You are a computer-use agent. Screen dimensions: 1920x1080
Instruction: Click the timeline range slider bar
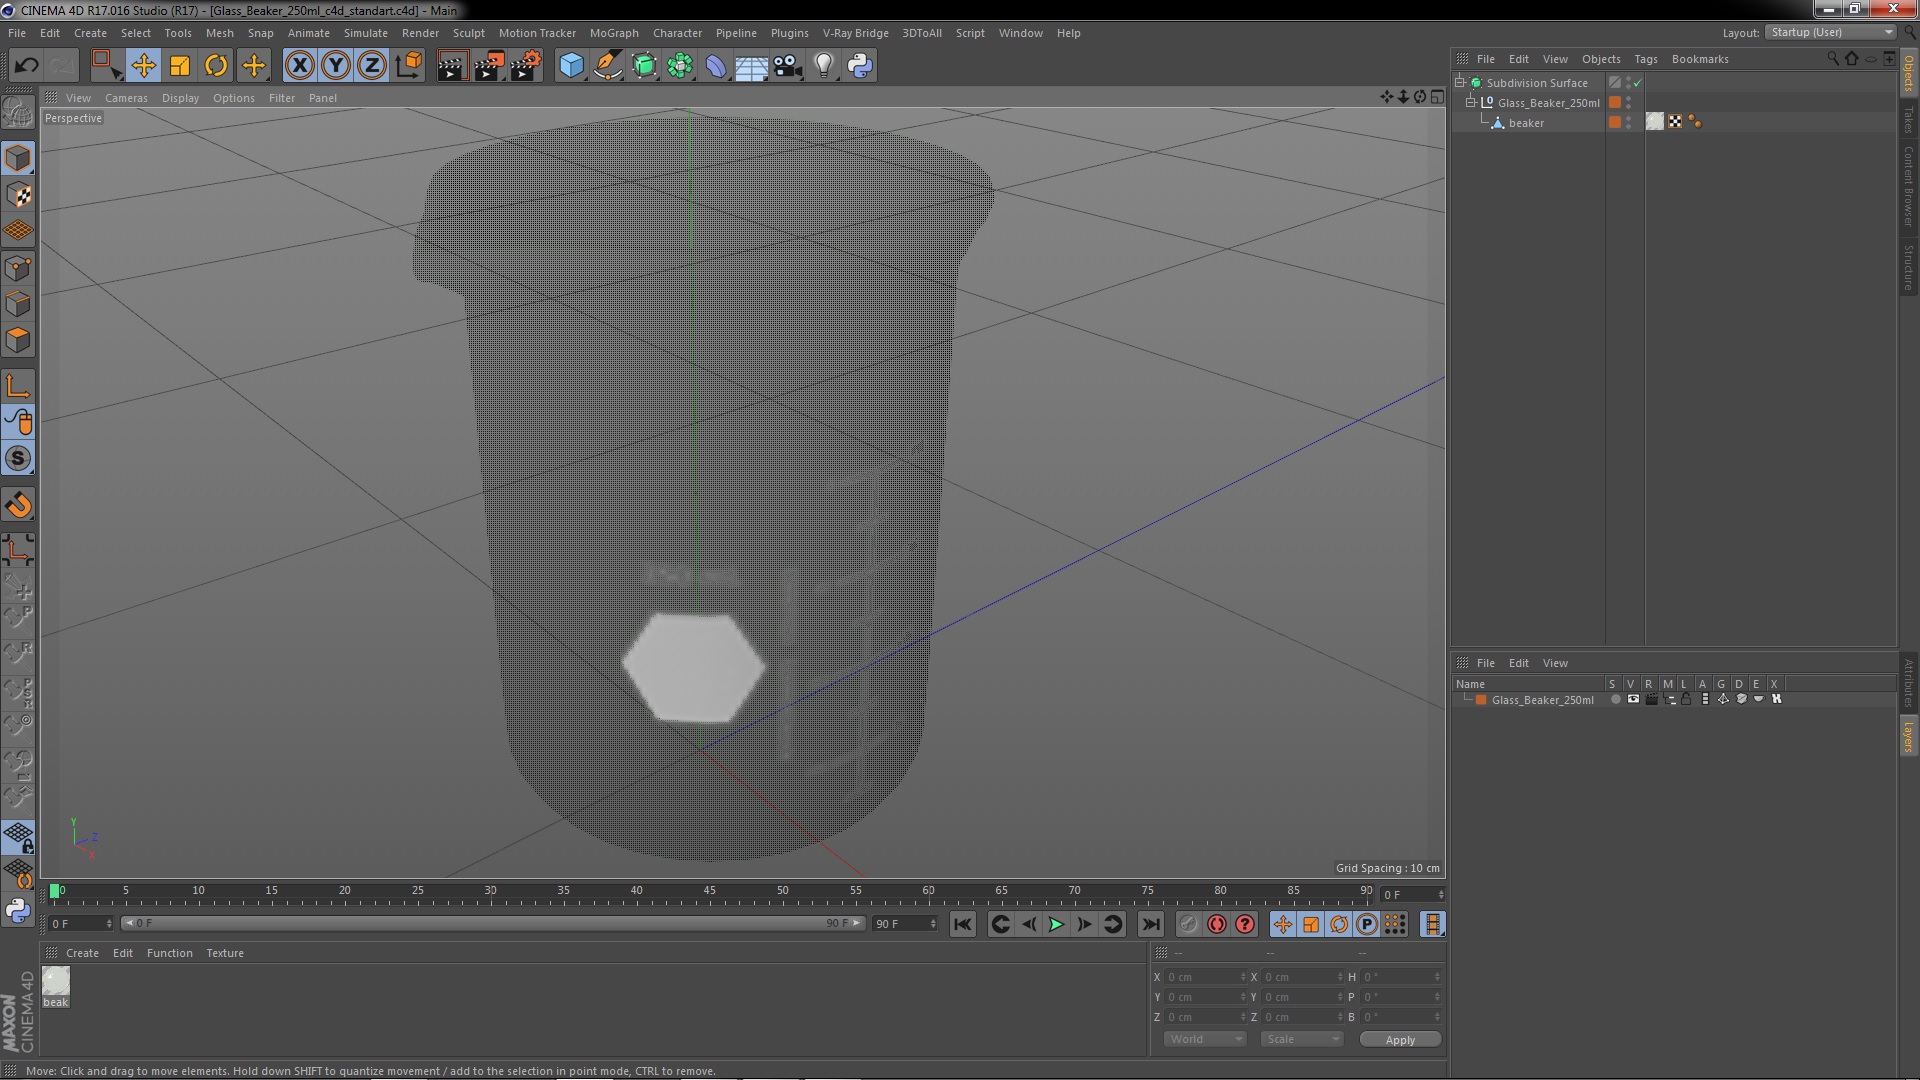[490, 923]
